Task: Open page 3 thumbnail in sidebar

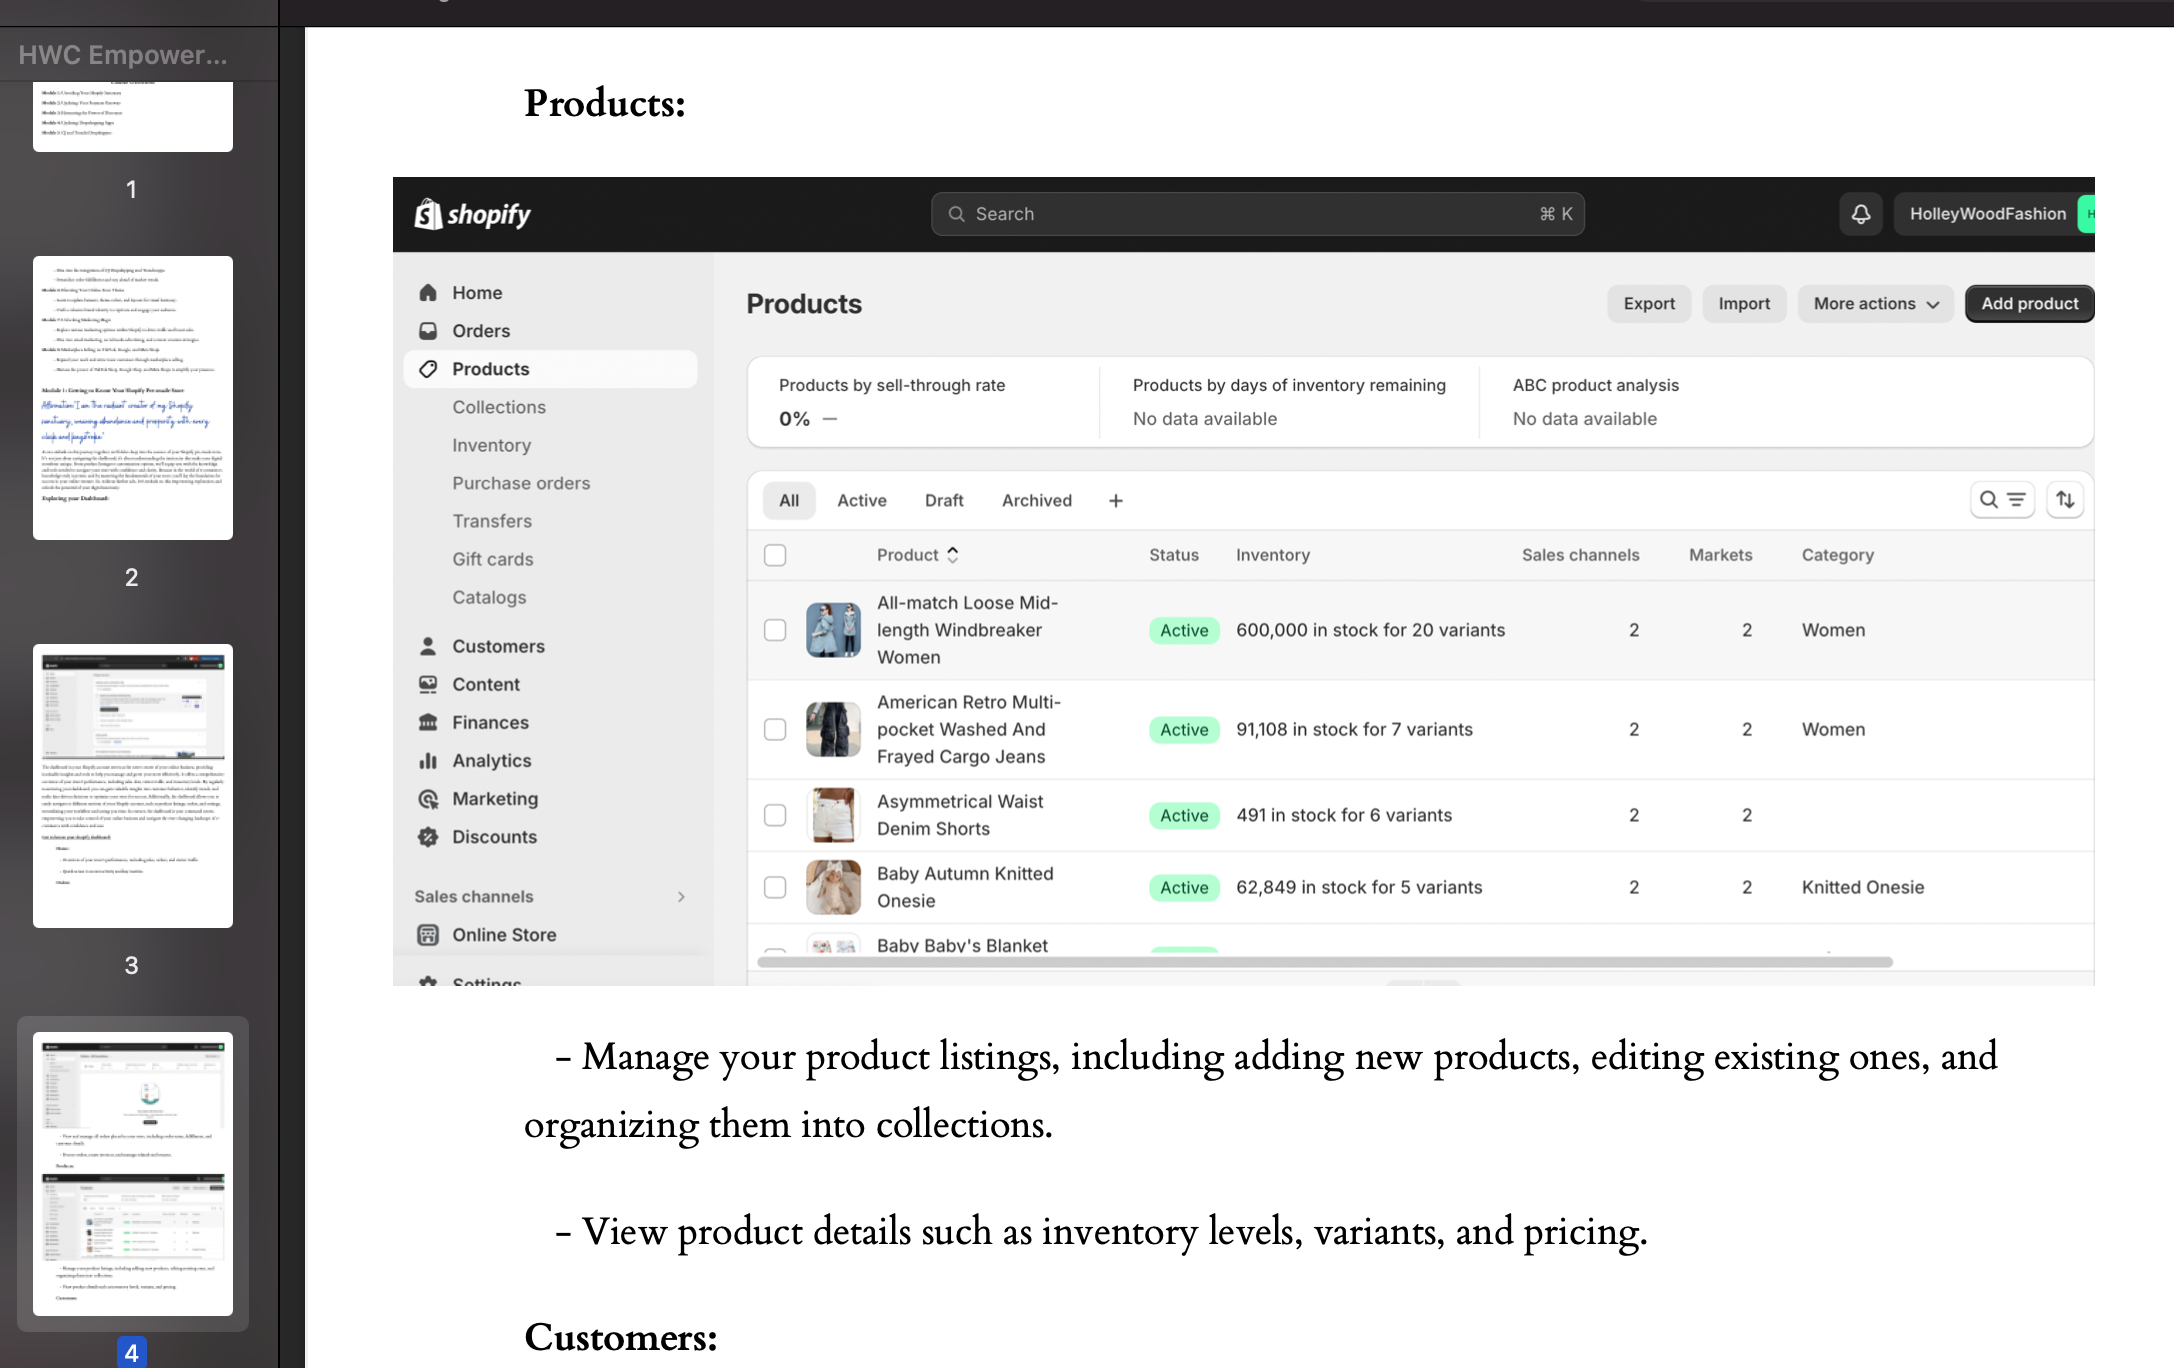Action: pyautogui.click(x=133, y=786)
